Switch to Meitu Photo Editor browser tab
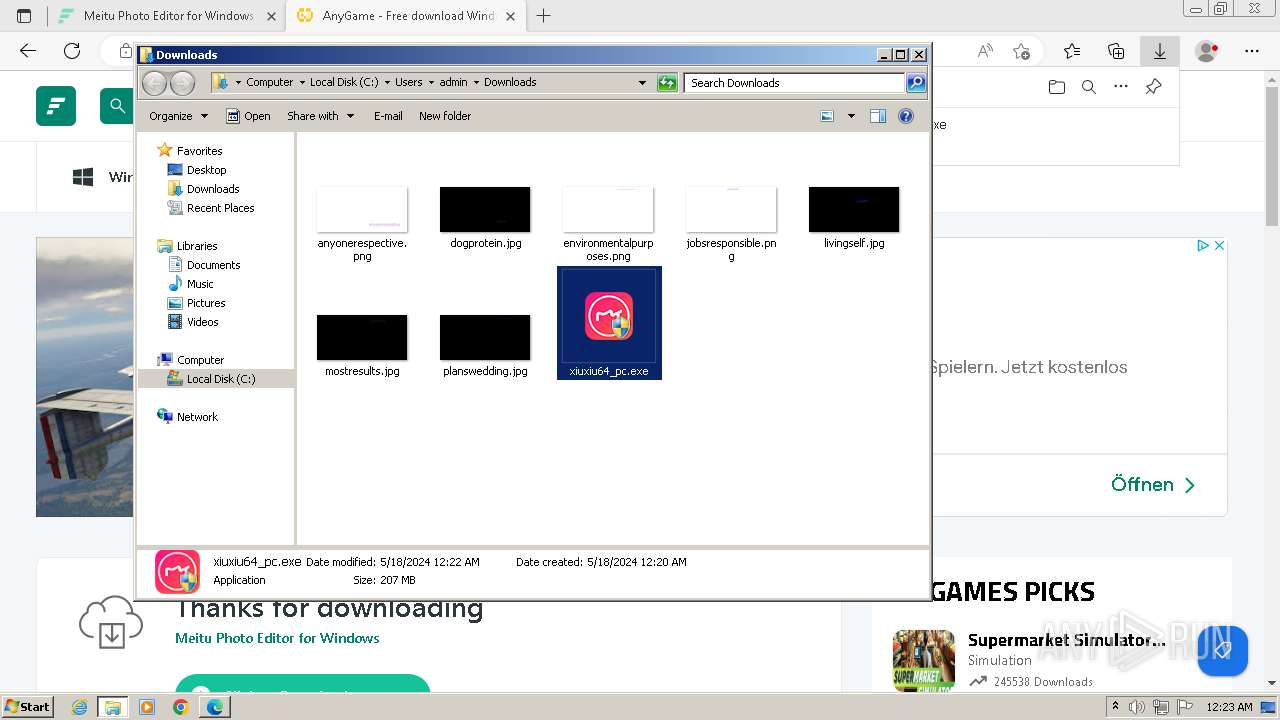The width and height of the screenshot is (1280, 720). tap(166, 16)
